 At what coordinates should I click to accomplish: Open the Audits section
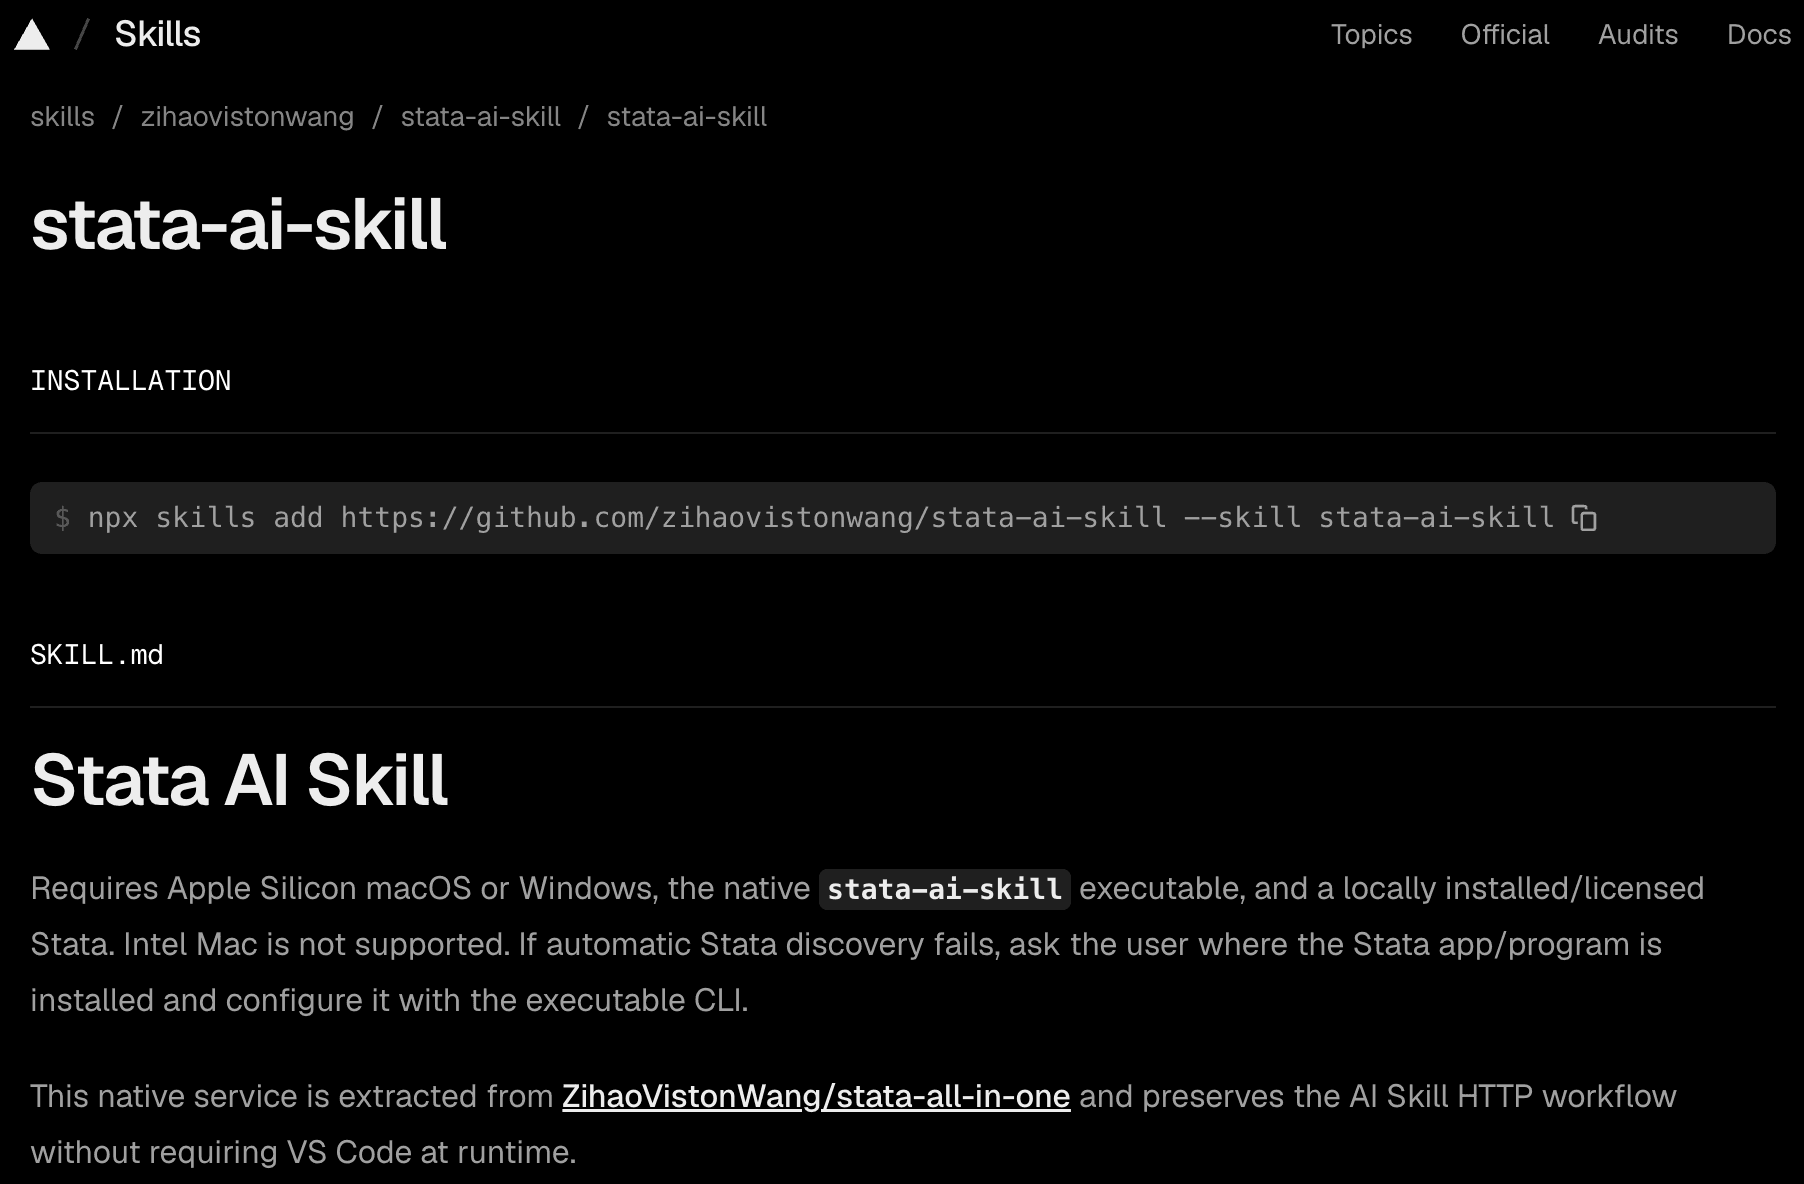[1638, 34]
